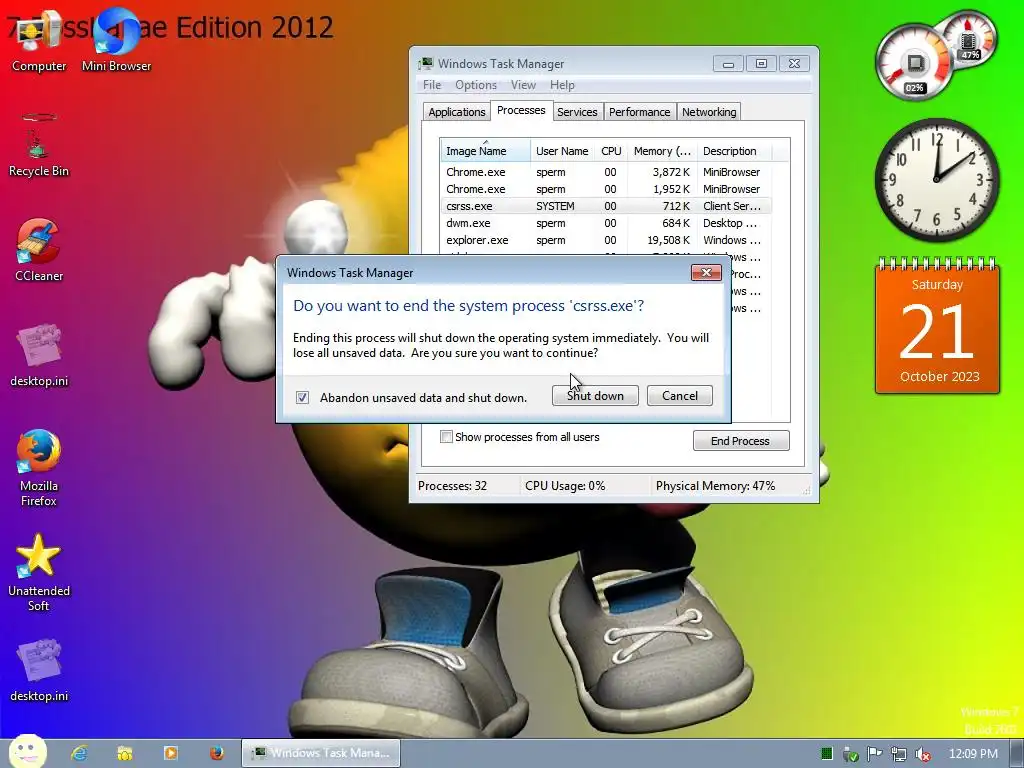Minimize the Windows Task Manager window
The height and width of the screenshot is (768, 1024).
coord(729,63)
